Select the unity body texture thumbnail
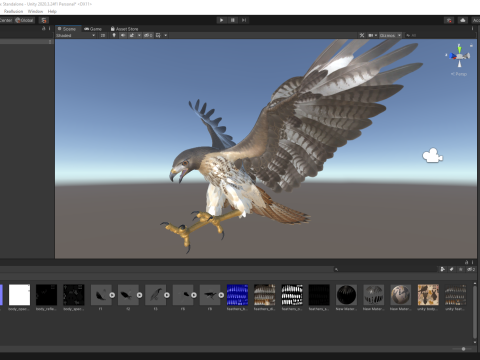The height and width of the screenshot is (360, 480). 428,295
